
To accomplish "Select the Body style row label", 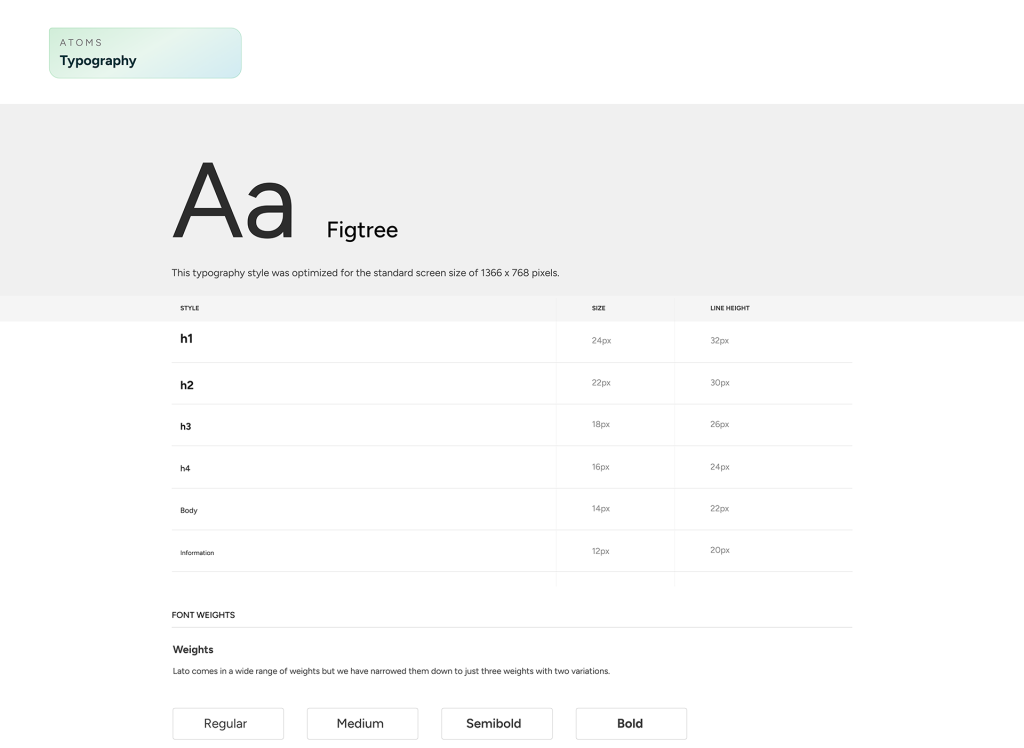I will click(189, 510).
